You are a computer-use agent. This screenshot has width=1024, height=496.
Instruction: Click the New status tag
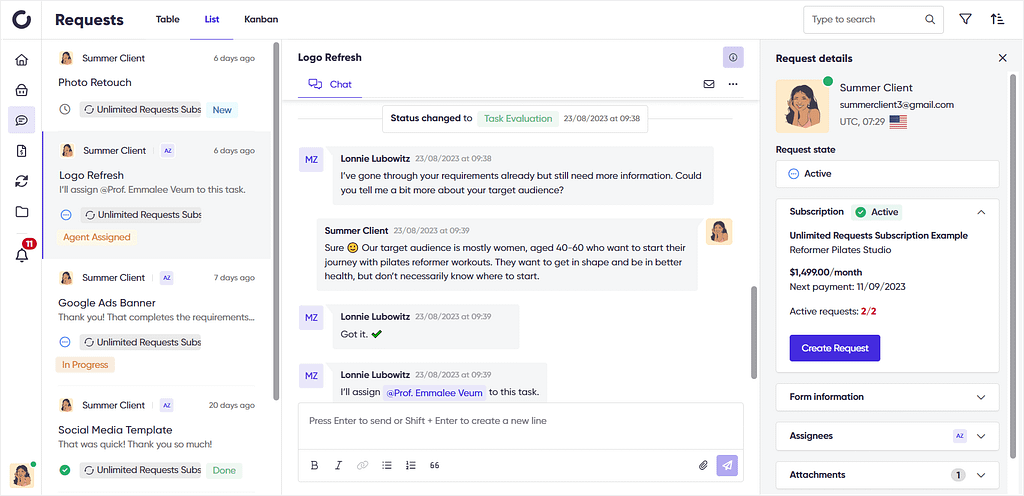coord(222,110)
